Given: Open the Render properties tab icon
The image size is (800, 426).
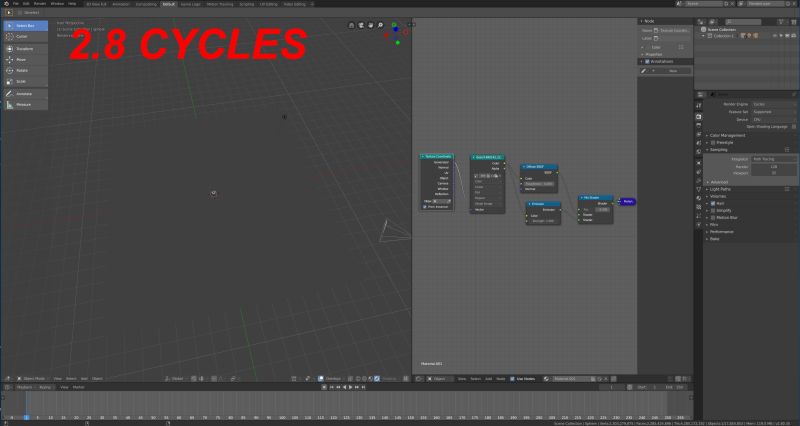Looking at the screenshot, I should (x=698, y=116).
